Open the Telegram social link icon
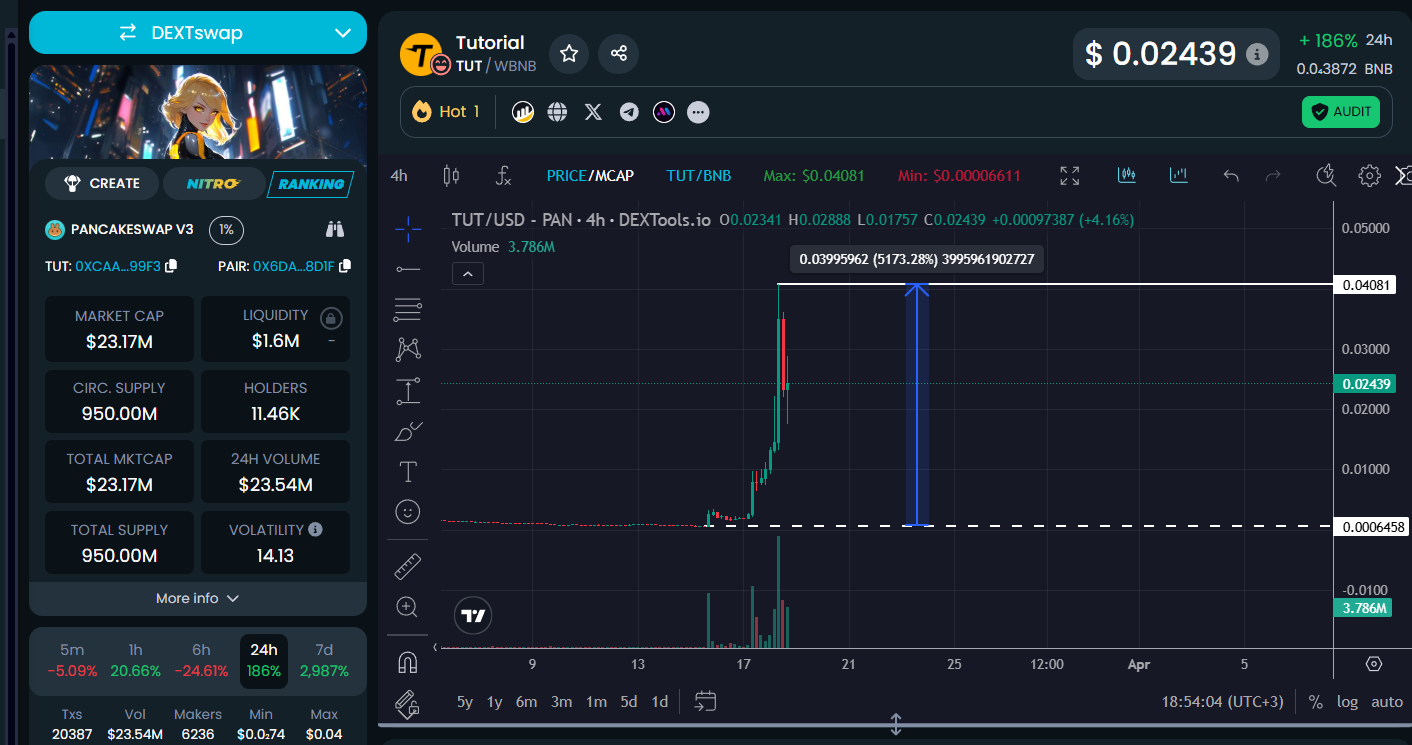Viewport: 1412px width, 745px height. coord(629,112)
